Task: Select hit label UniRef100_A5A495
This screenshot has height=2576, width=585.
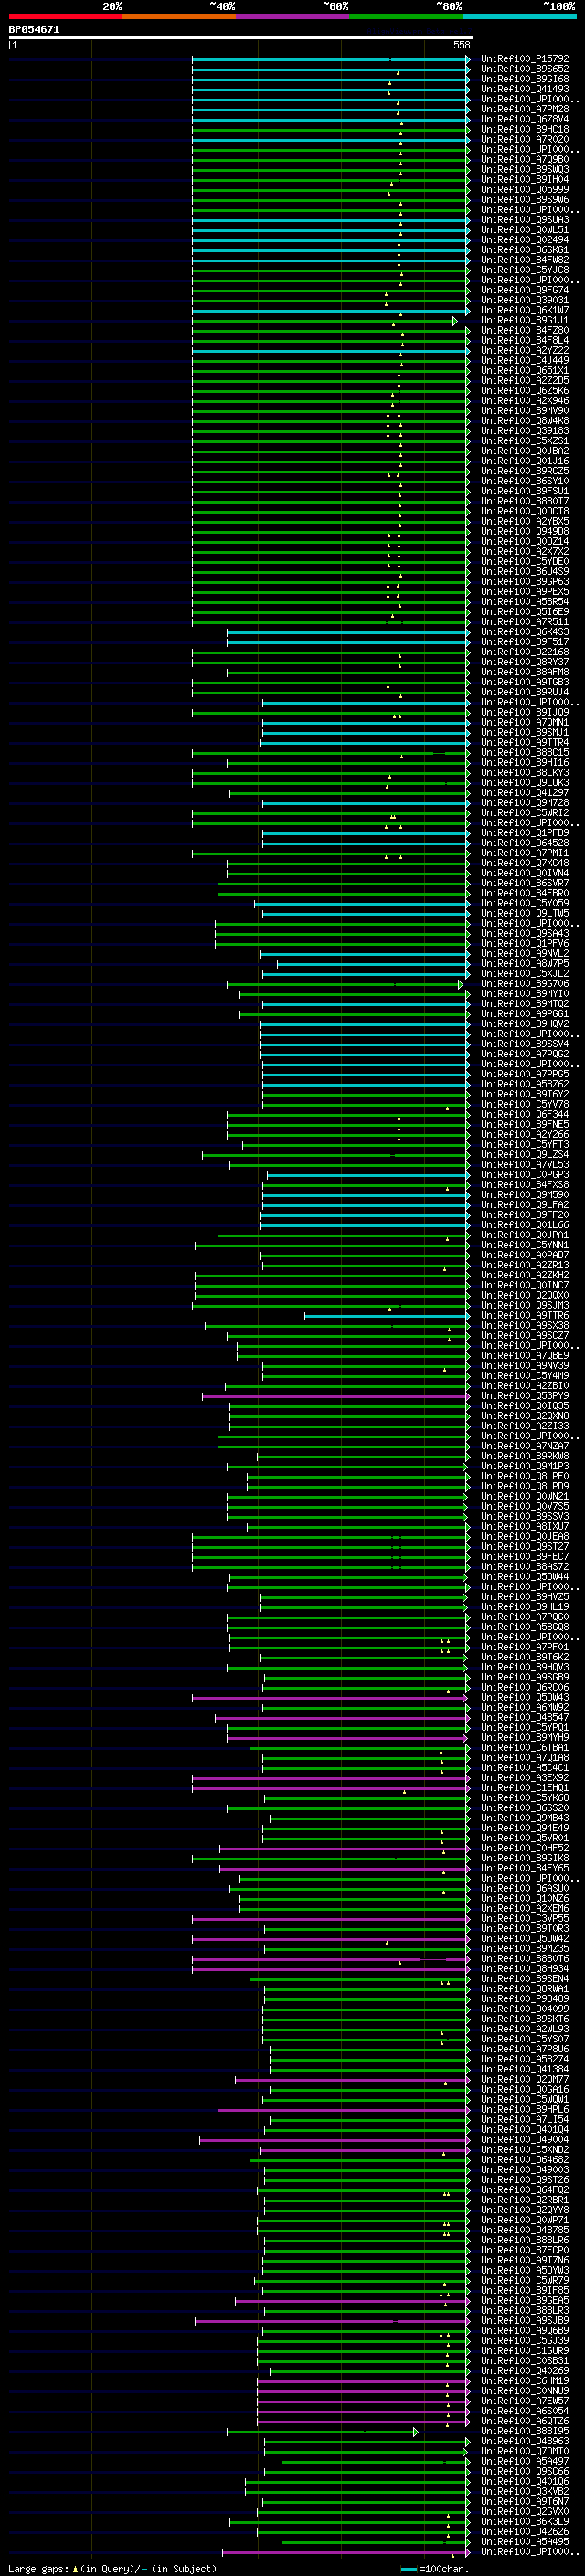Action: coord(524,2541)
